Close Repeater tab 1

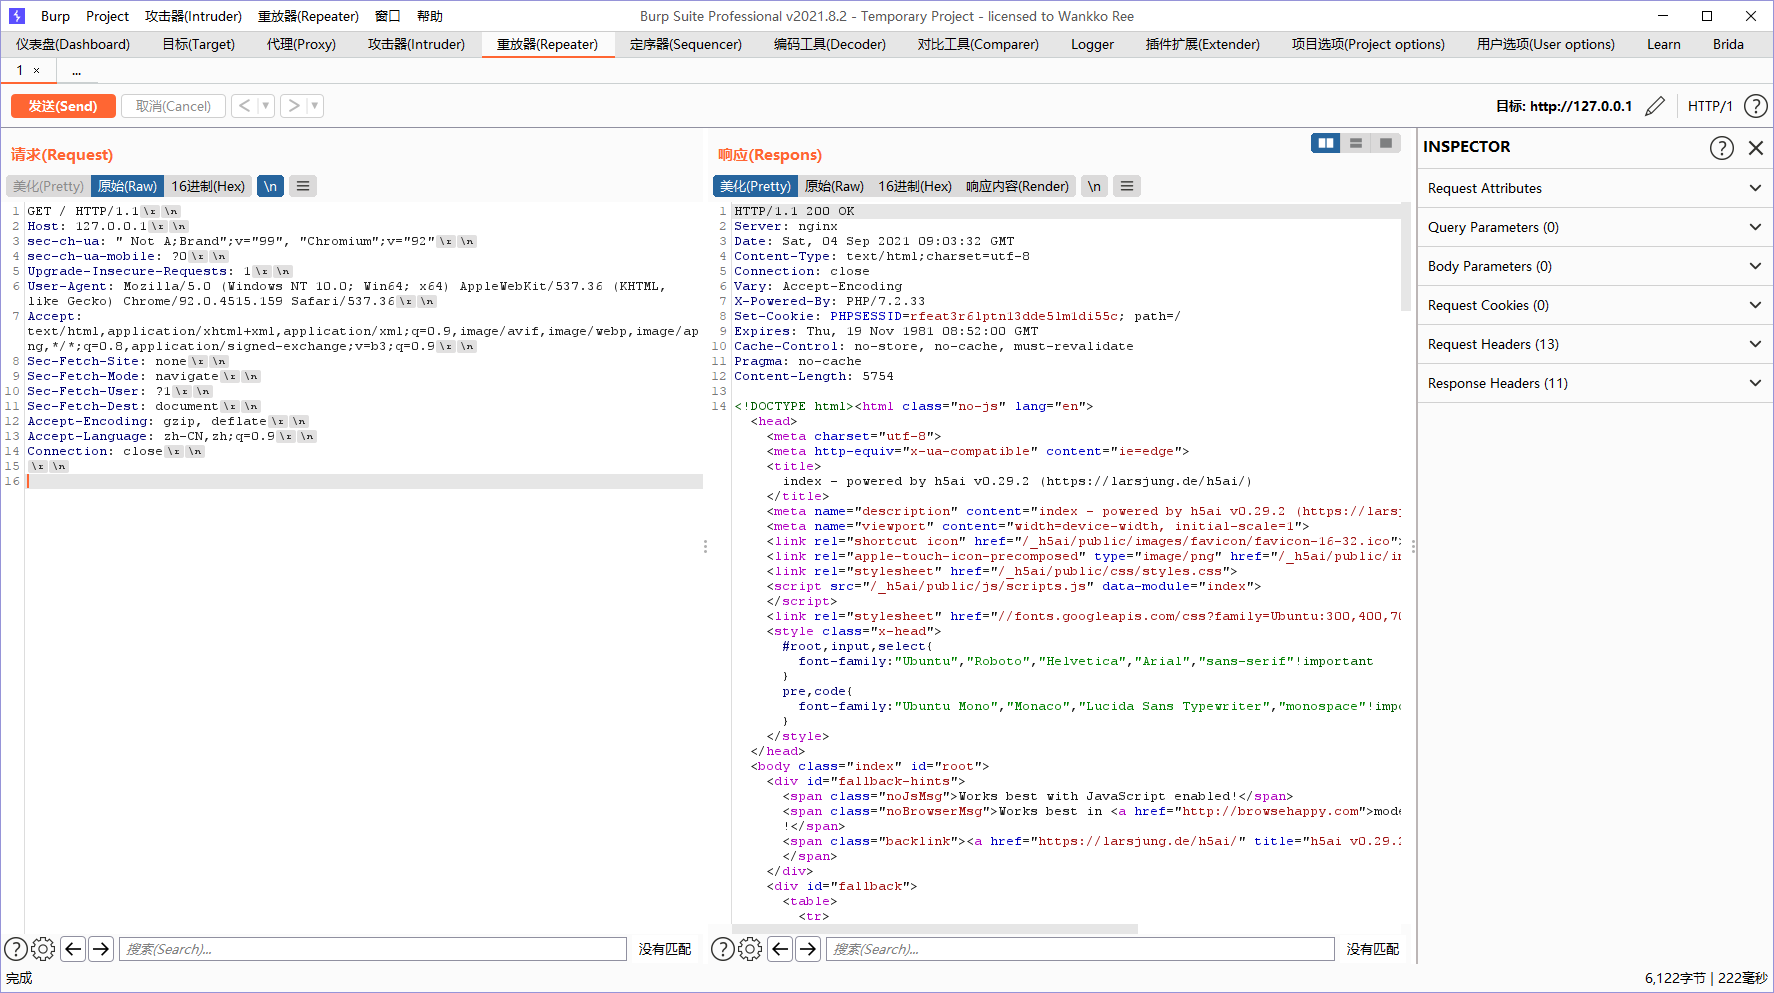(37, 70)
